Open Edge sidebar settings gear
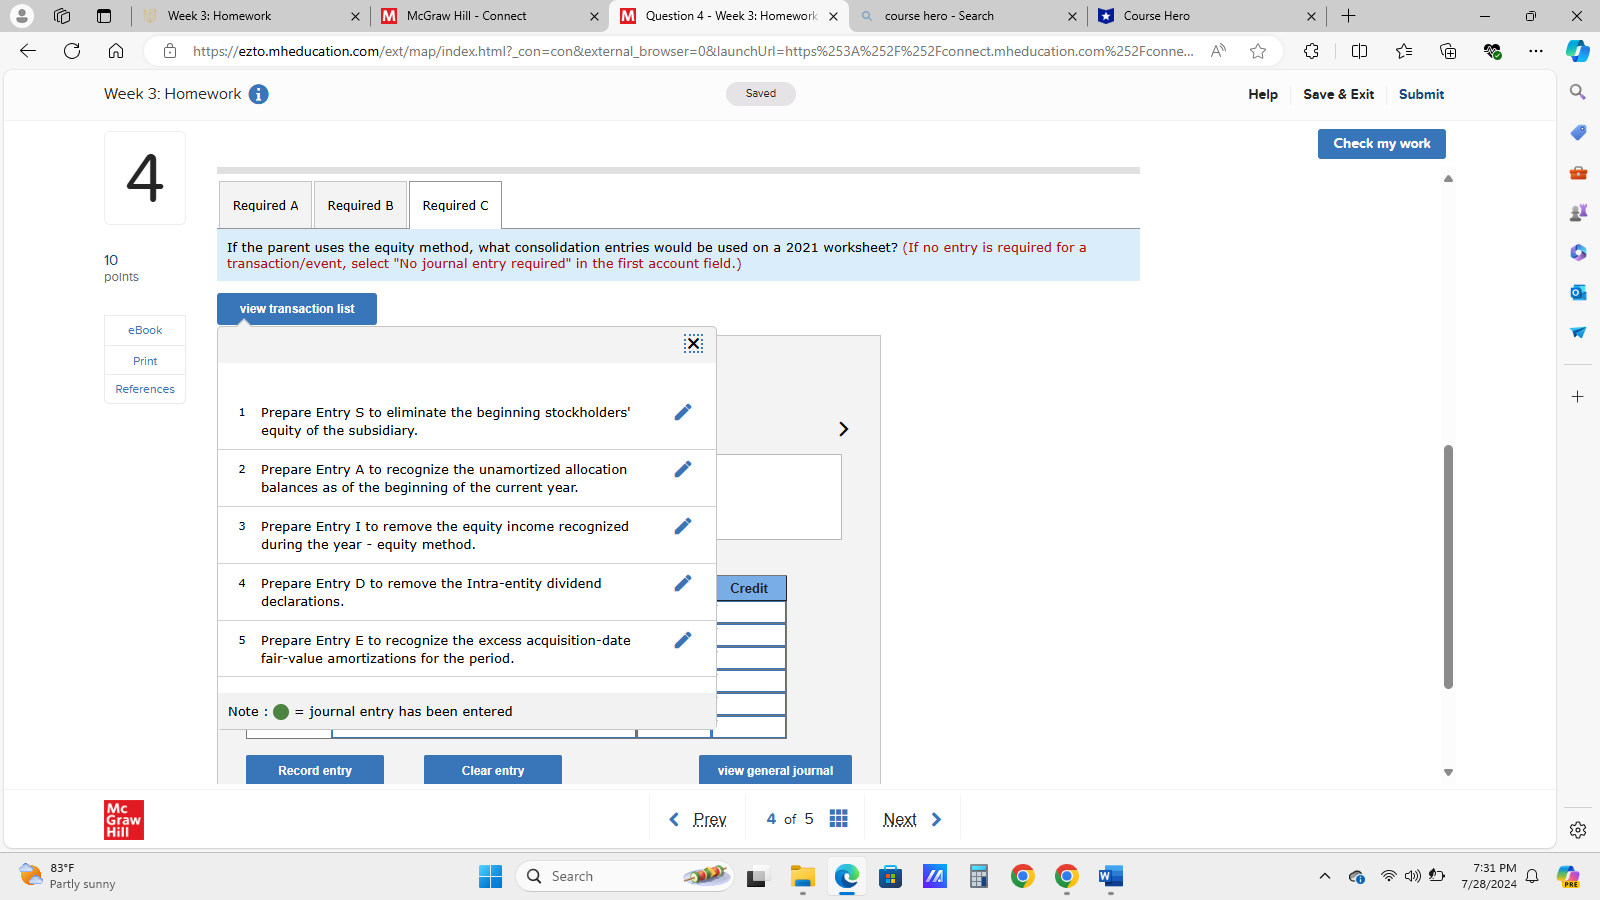 [1578, 830]
